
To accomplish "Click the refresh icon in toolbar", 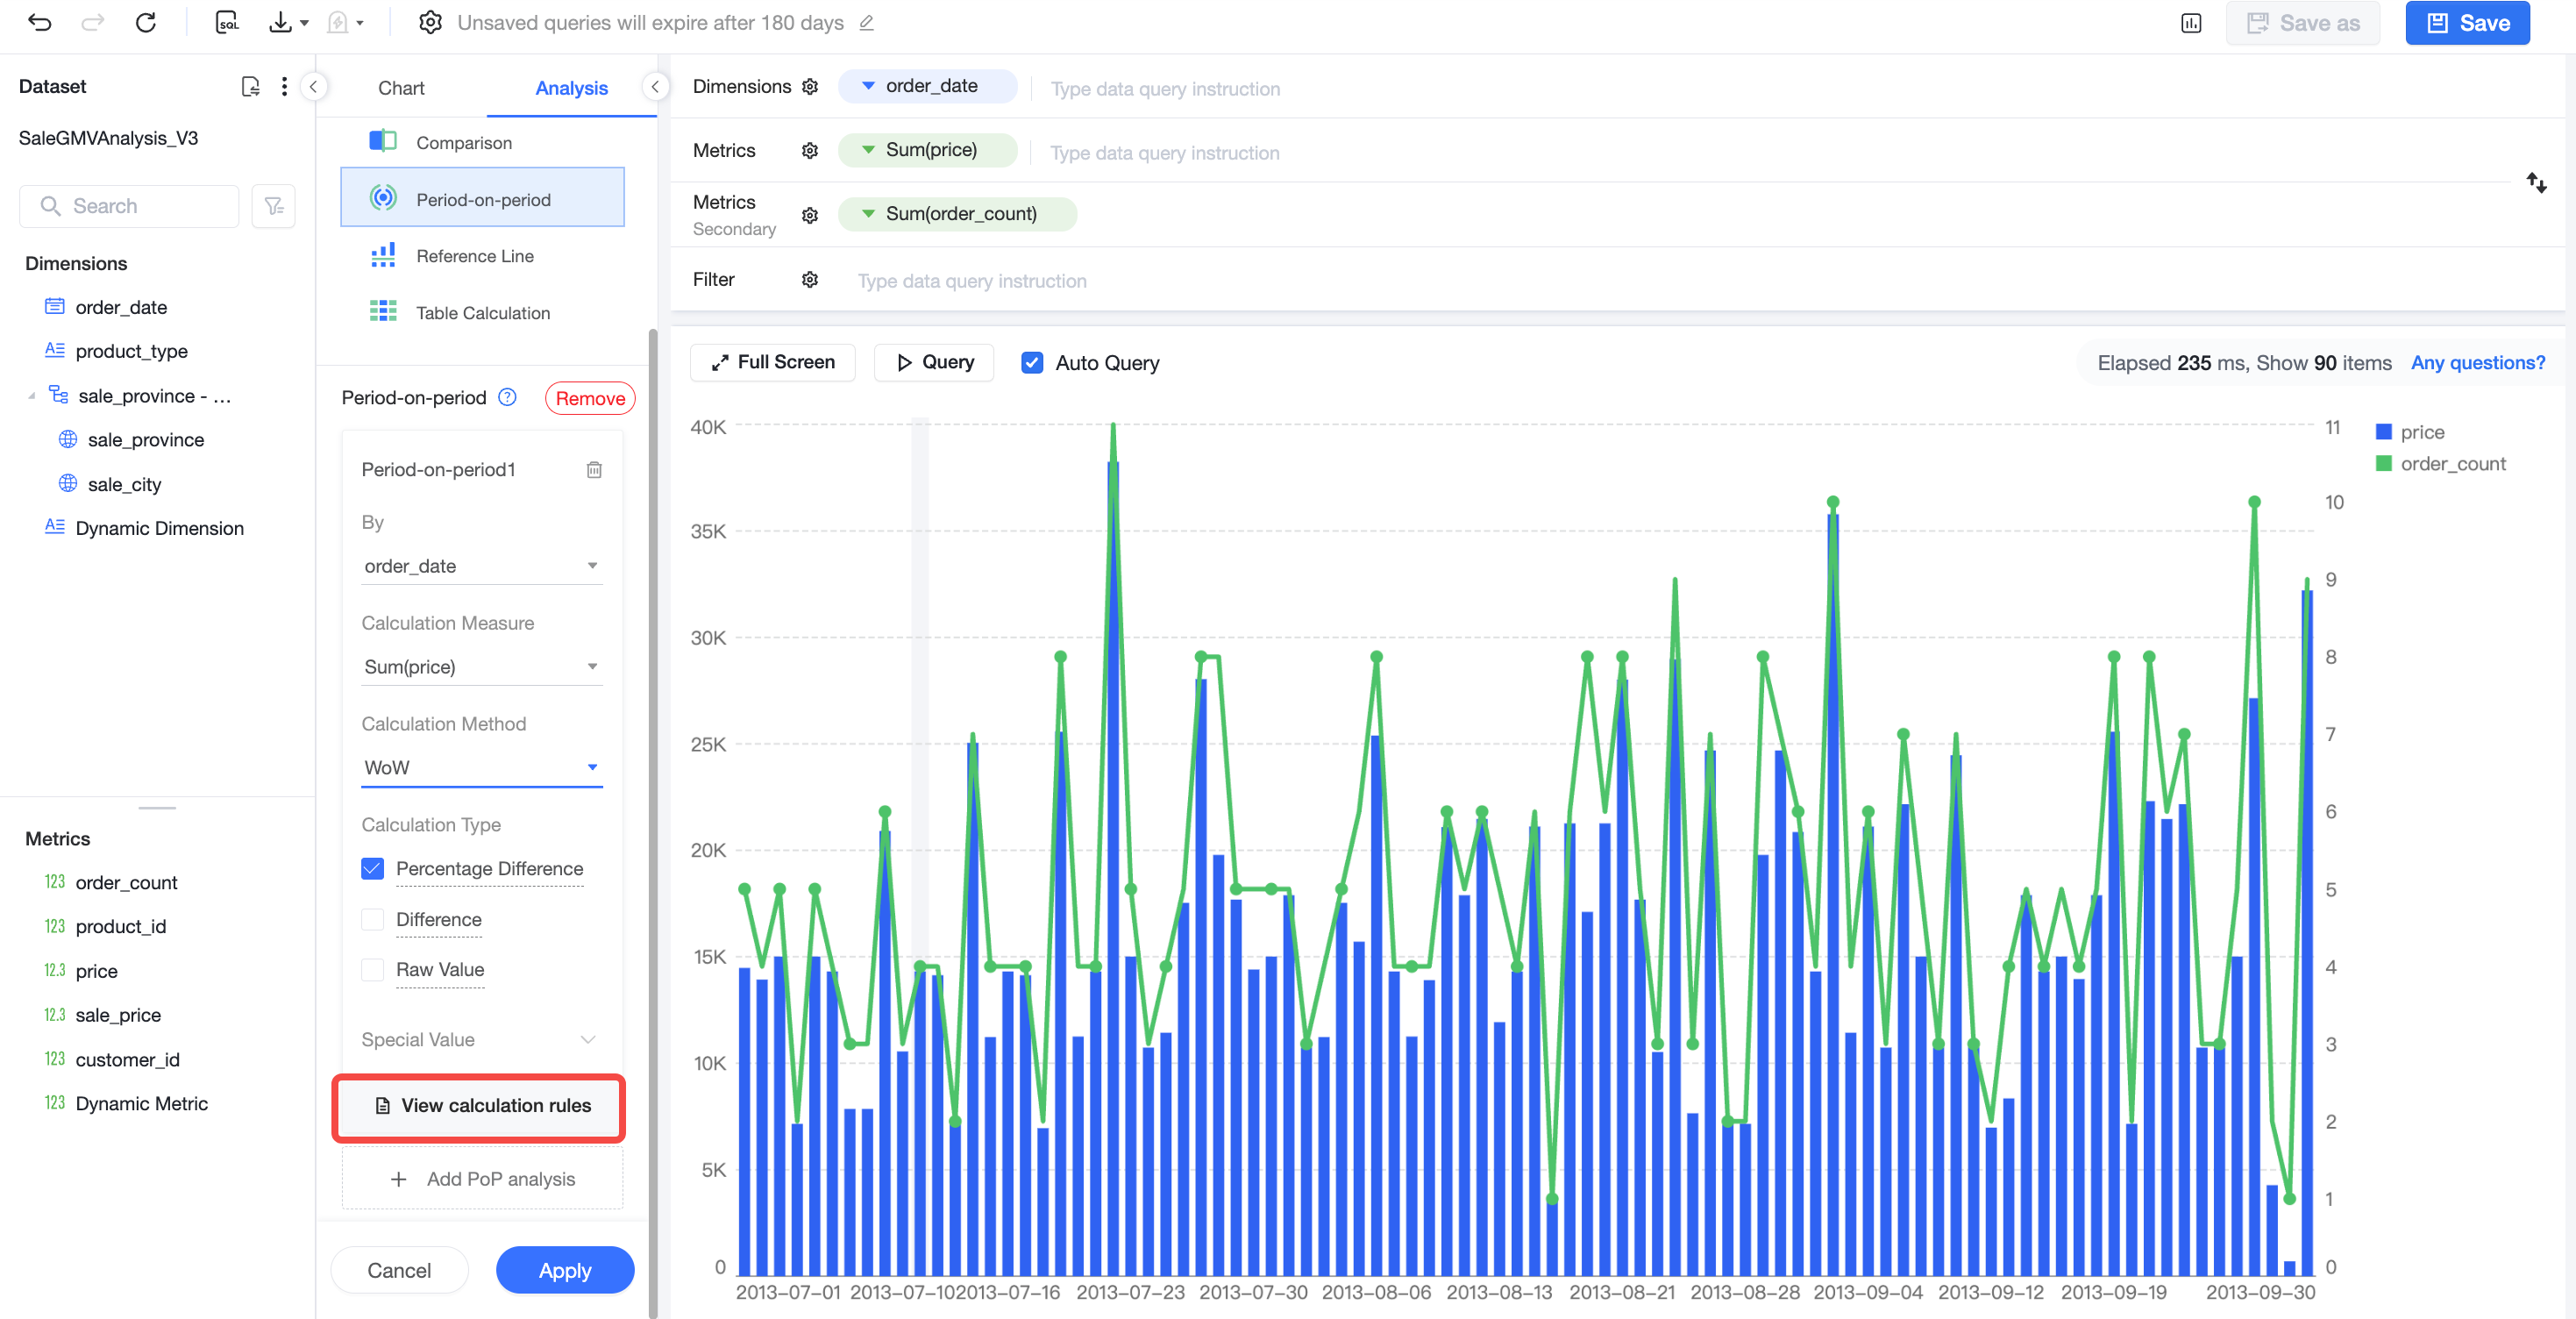I will point(145,22).
